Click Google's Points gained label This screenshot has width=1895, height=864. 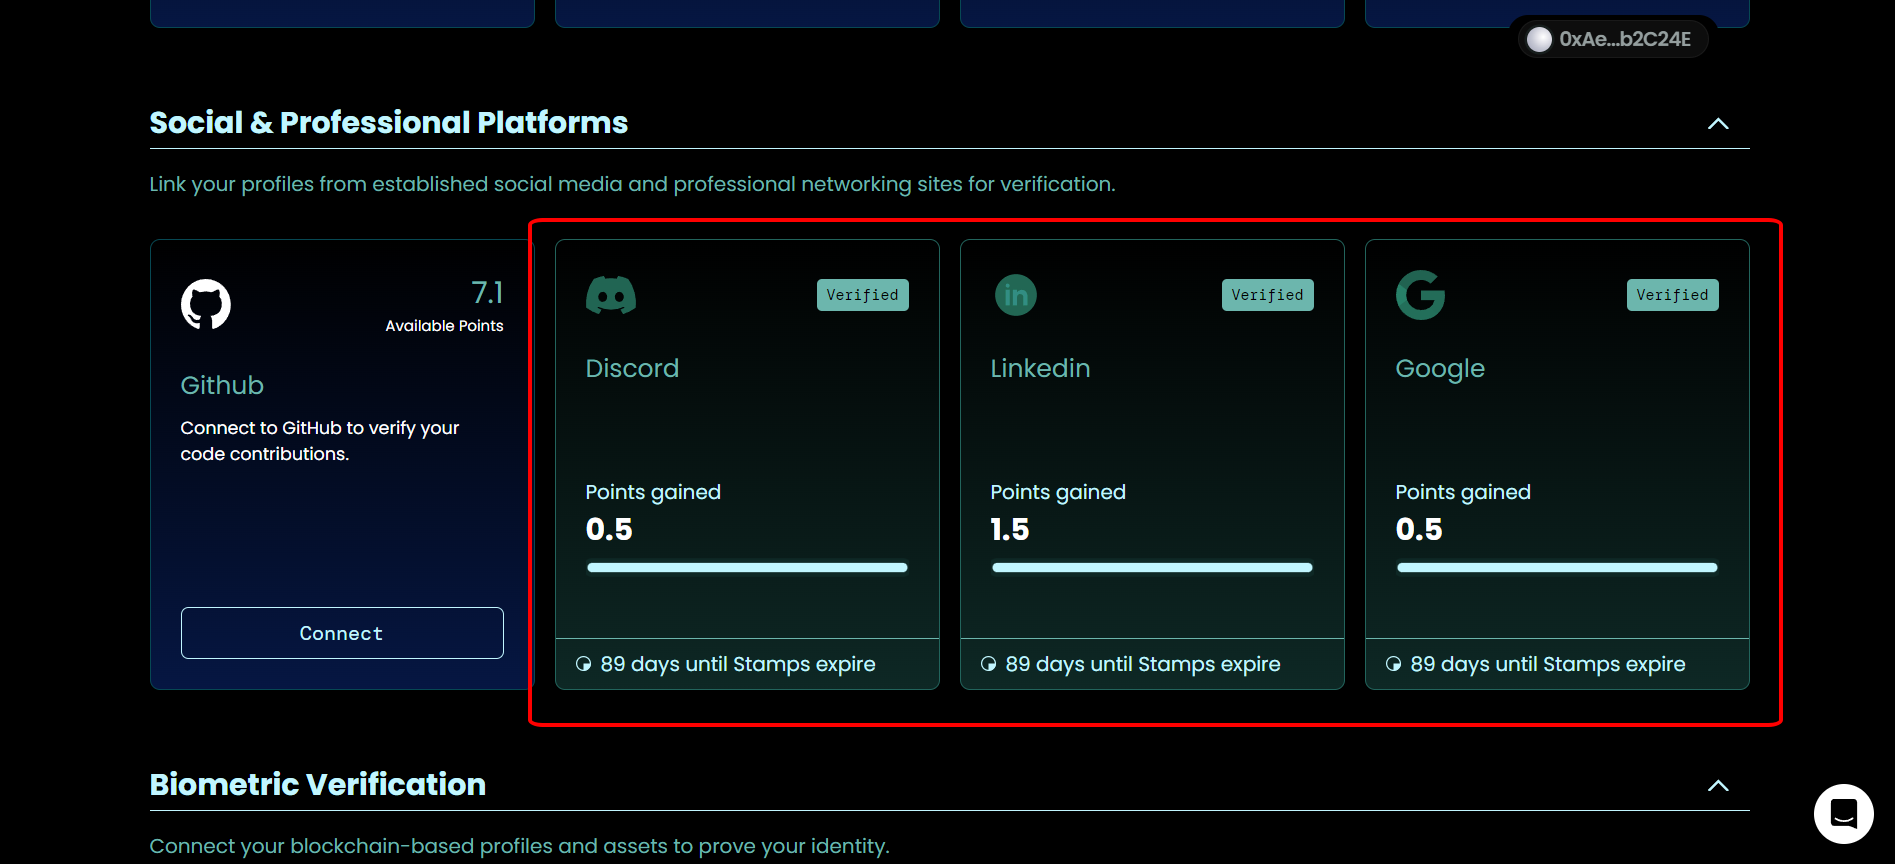coord(1463,492)
